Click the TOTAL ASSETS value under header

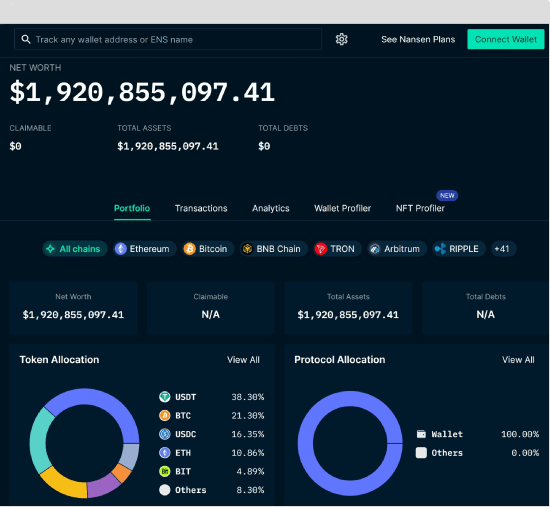(168, 146)
